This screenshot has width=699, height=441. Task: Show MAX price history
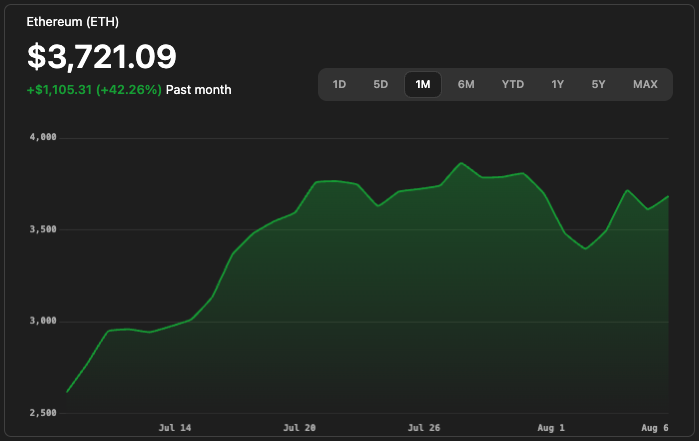click(645, 84)
